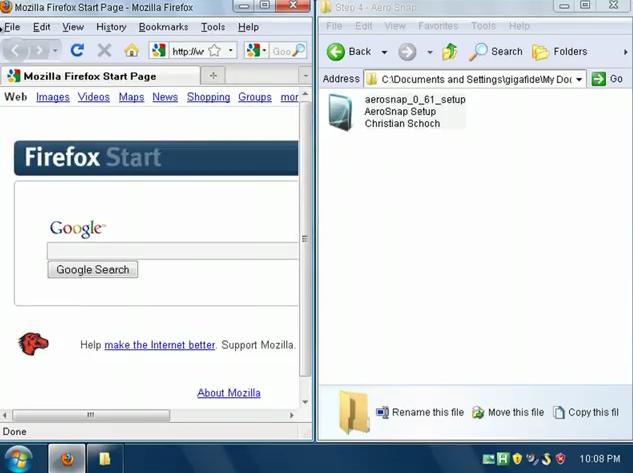Viewport: 633px width, 473px height.
Task: Bookmark this page with the star icon
Action: [x=215, y=51]
